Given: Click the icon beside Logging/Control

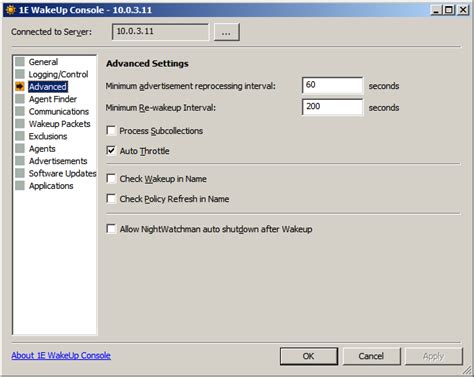Looking at the screenshot, I should tap(20, 74).
